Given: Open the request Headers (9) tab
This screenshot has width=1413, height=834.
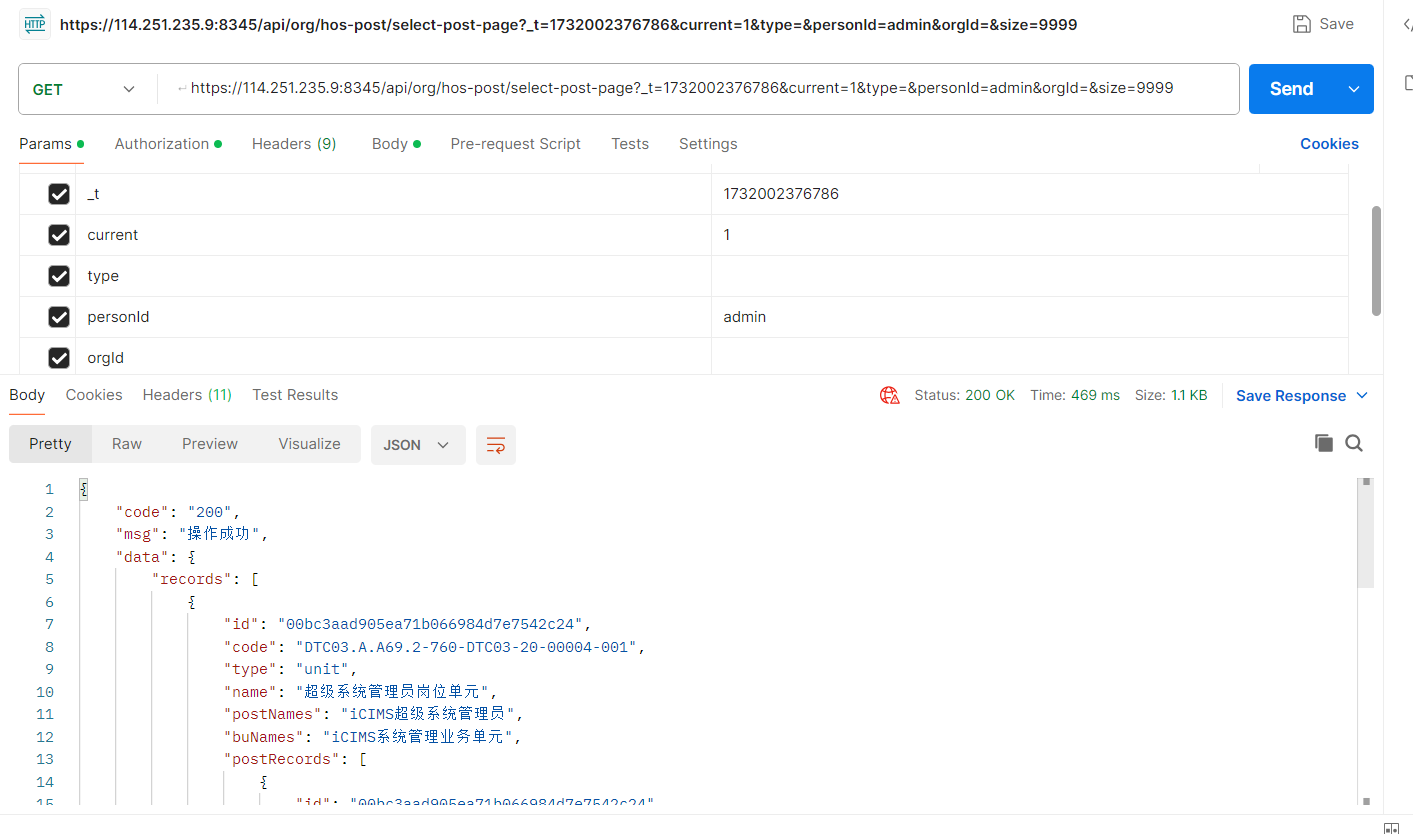Looking at the screenshot, I should point(294,144).
